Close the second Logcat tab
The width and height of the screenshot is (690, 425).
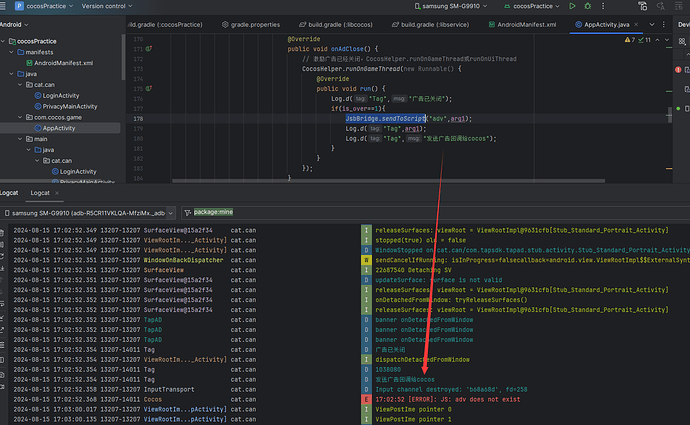point(58,192)
